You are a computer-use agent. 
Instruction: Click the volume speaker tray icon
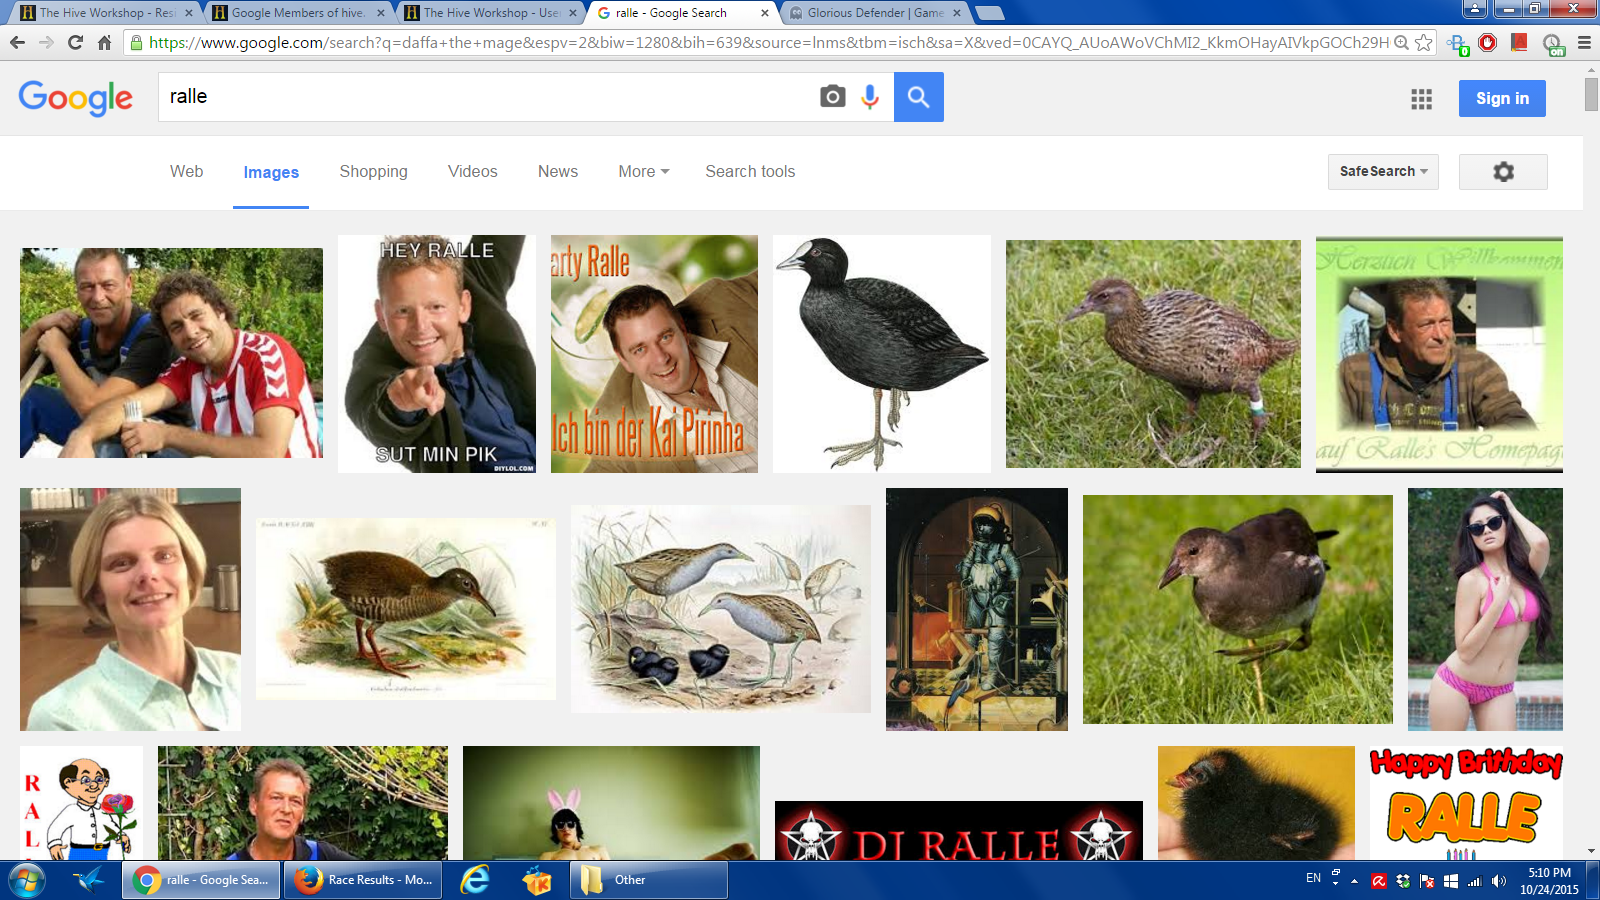(1498, 881)
